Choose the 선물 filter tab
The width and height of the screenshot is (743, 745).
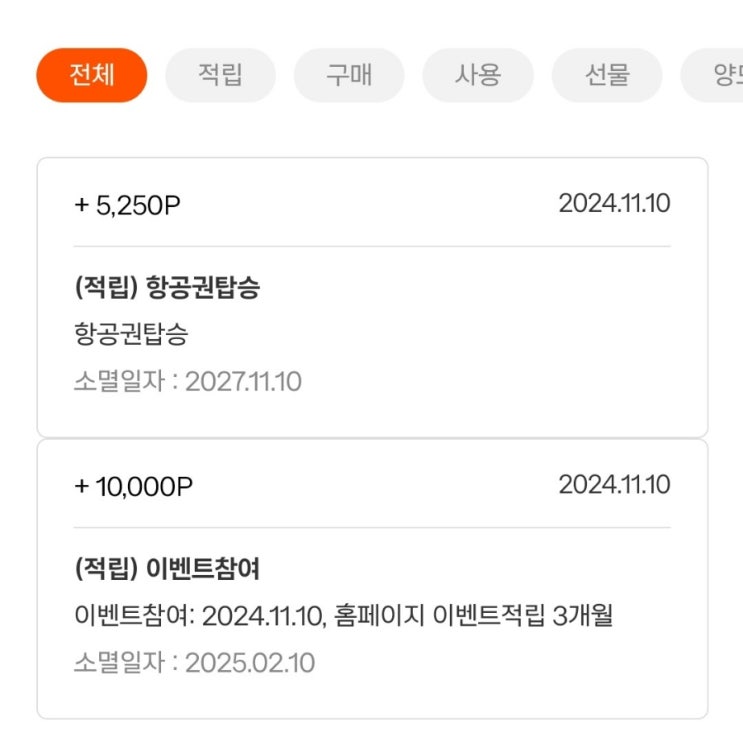607,75
